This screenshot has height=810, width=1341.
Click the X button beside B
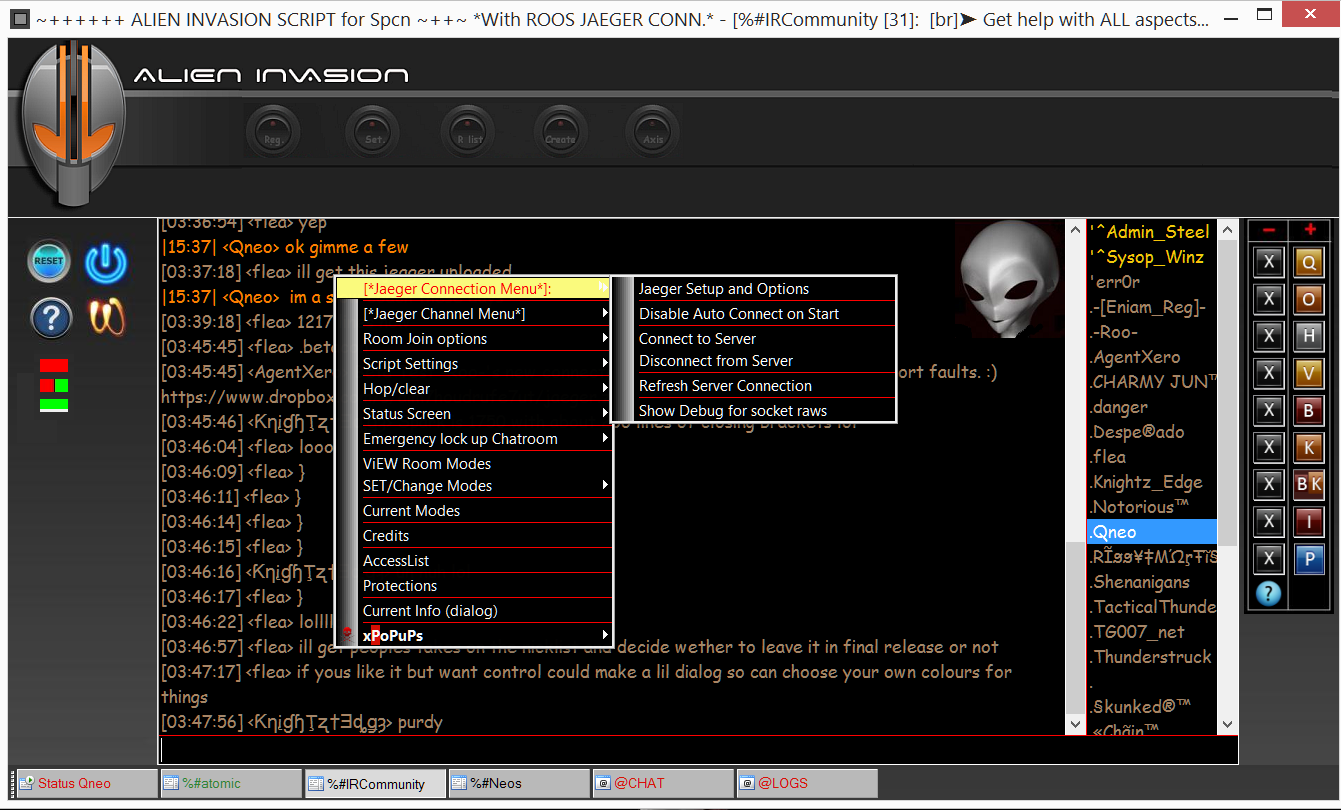pyautogui.click(x=1269, y=410)
